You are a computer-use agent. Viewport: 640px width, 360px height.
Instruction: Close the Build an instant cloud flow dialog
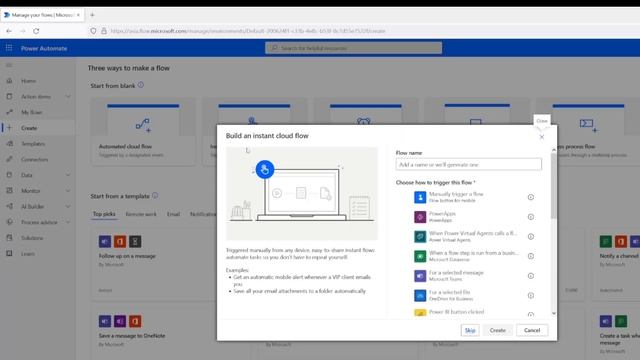tap(542, 137)
